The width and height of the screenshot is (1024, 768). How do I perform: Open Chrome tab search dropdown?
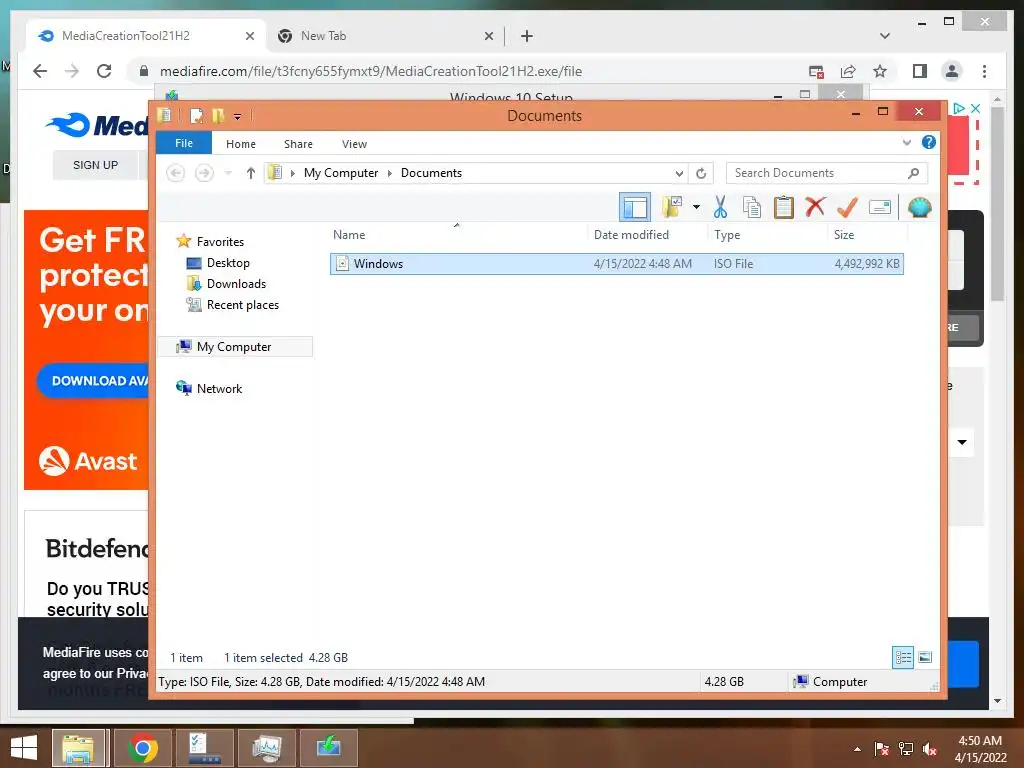tap(884, 36)
